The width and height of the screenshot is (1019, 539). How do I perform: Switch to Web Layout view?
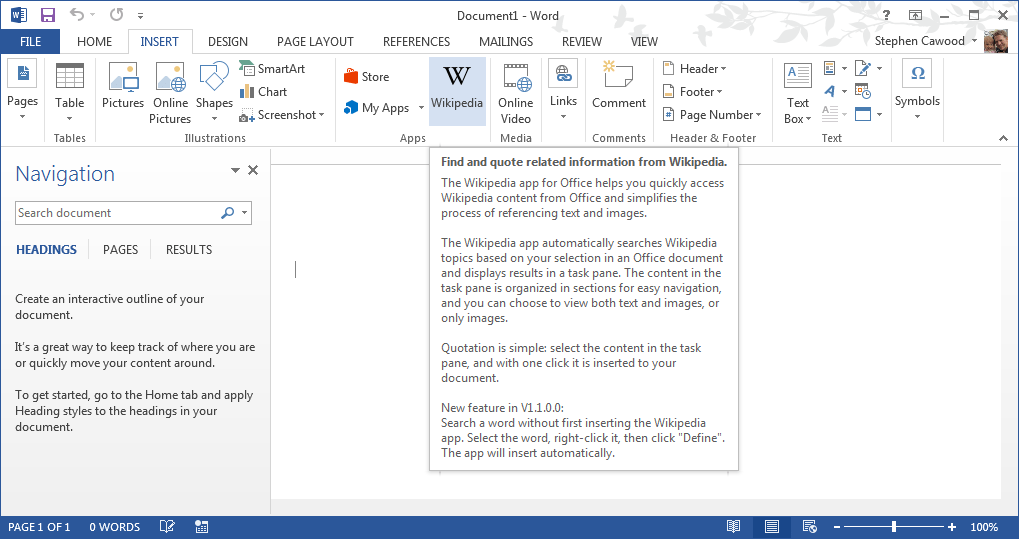tap(809, 527)
